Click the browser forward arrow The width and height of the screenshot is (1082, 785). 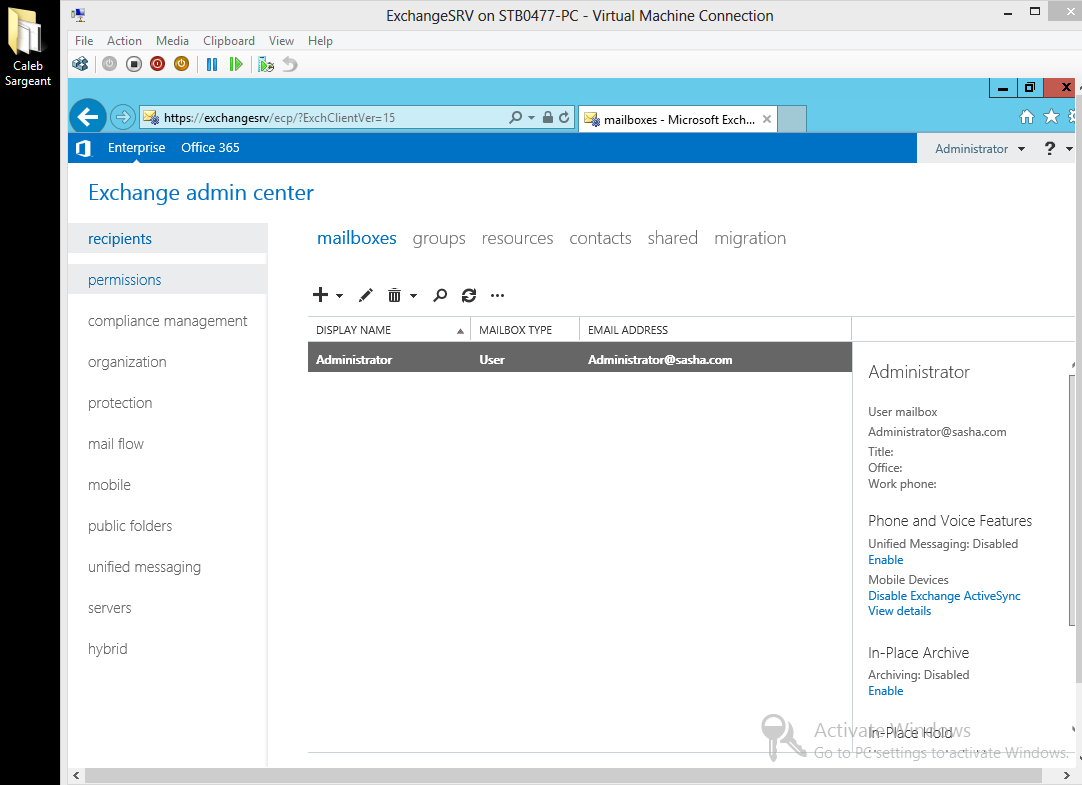122,117
